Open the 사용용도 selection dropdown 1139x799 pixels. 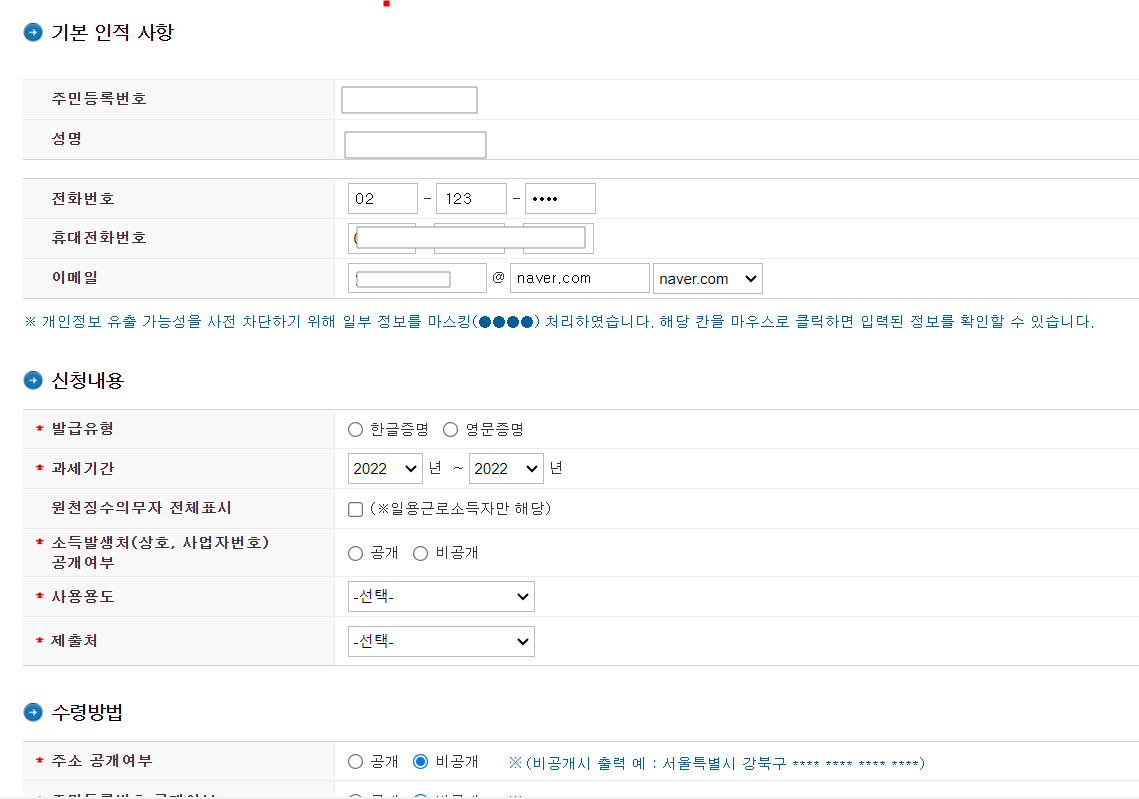(441, 596)
